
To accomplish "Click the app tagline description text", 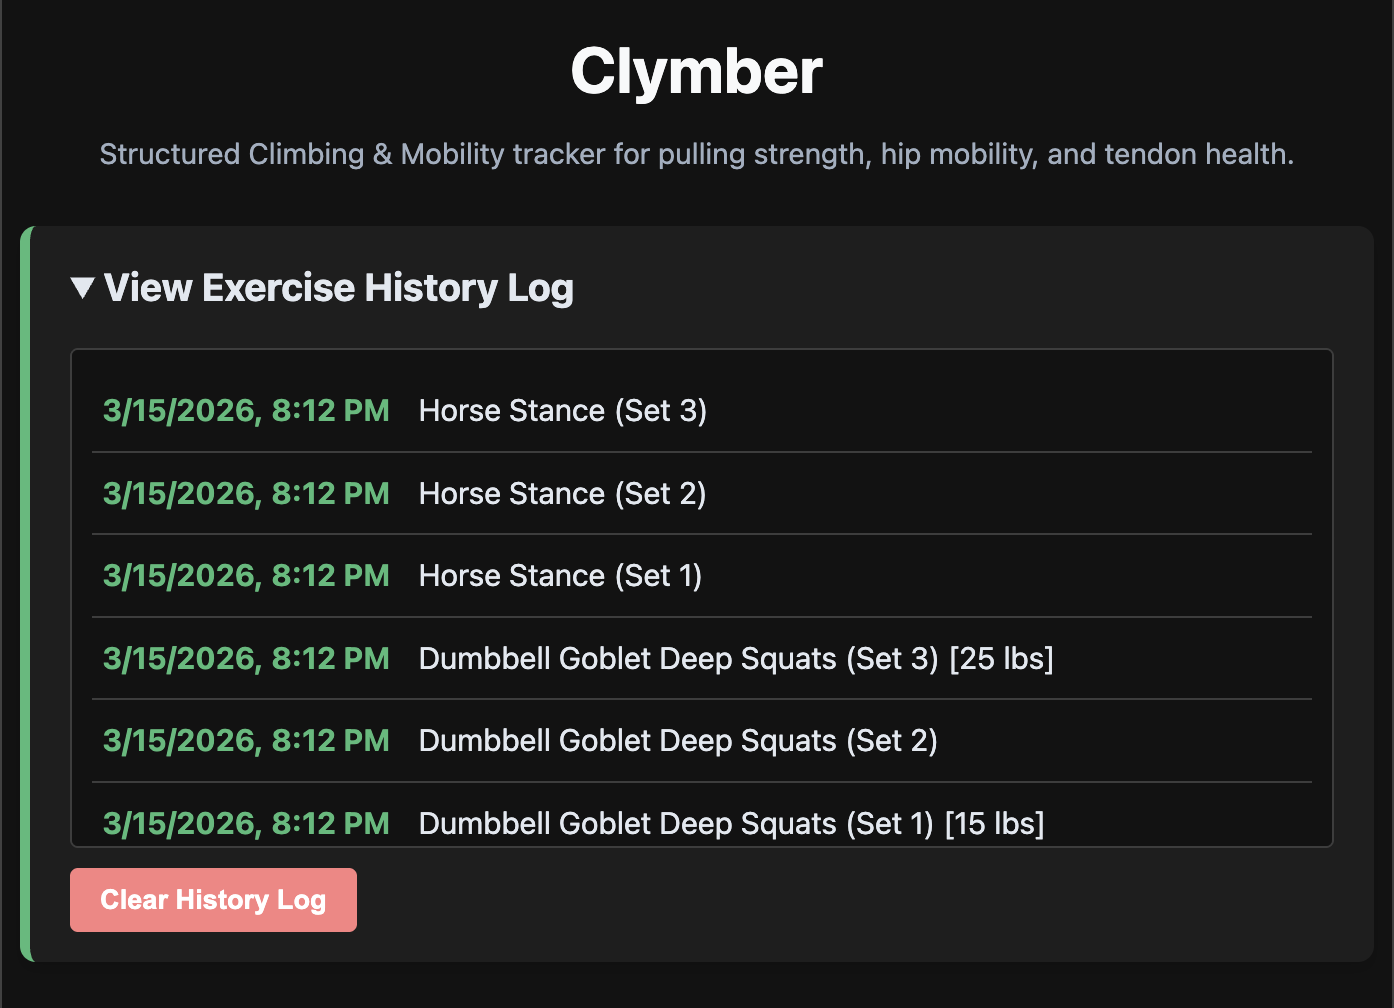I will click(x=696, y=154).
